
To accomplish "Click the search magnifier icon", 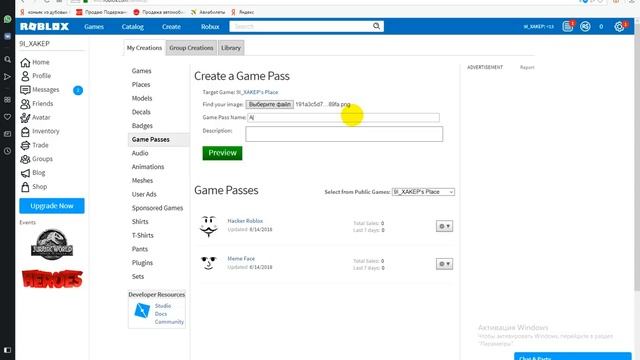I will click(376, 26).
